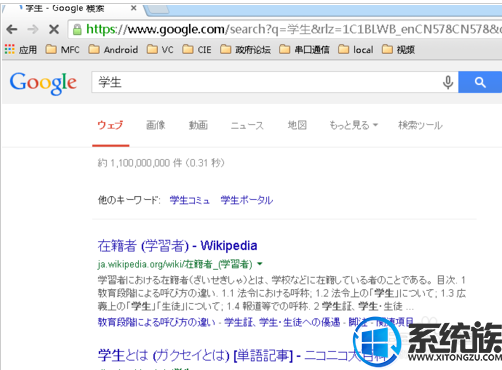The height and width of the screenshot is (370, 502).
Task: Expand the arrow beside ja.wikipedia.org URL
Action: pos(260,264)
